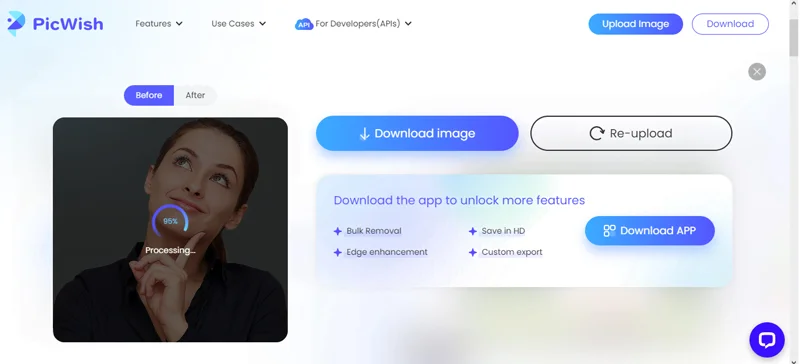
Task: Click the 95% circular progress indicator
Action: point(170,221)
